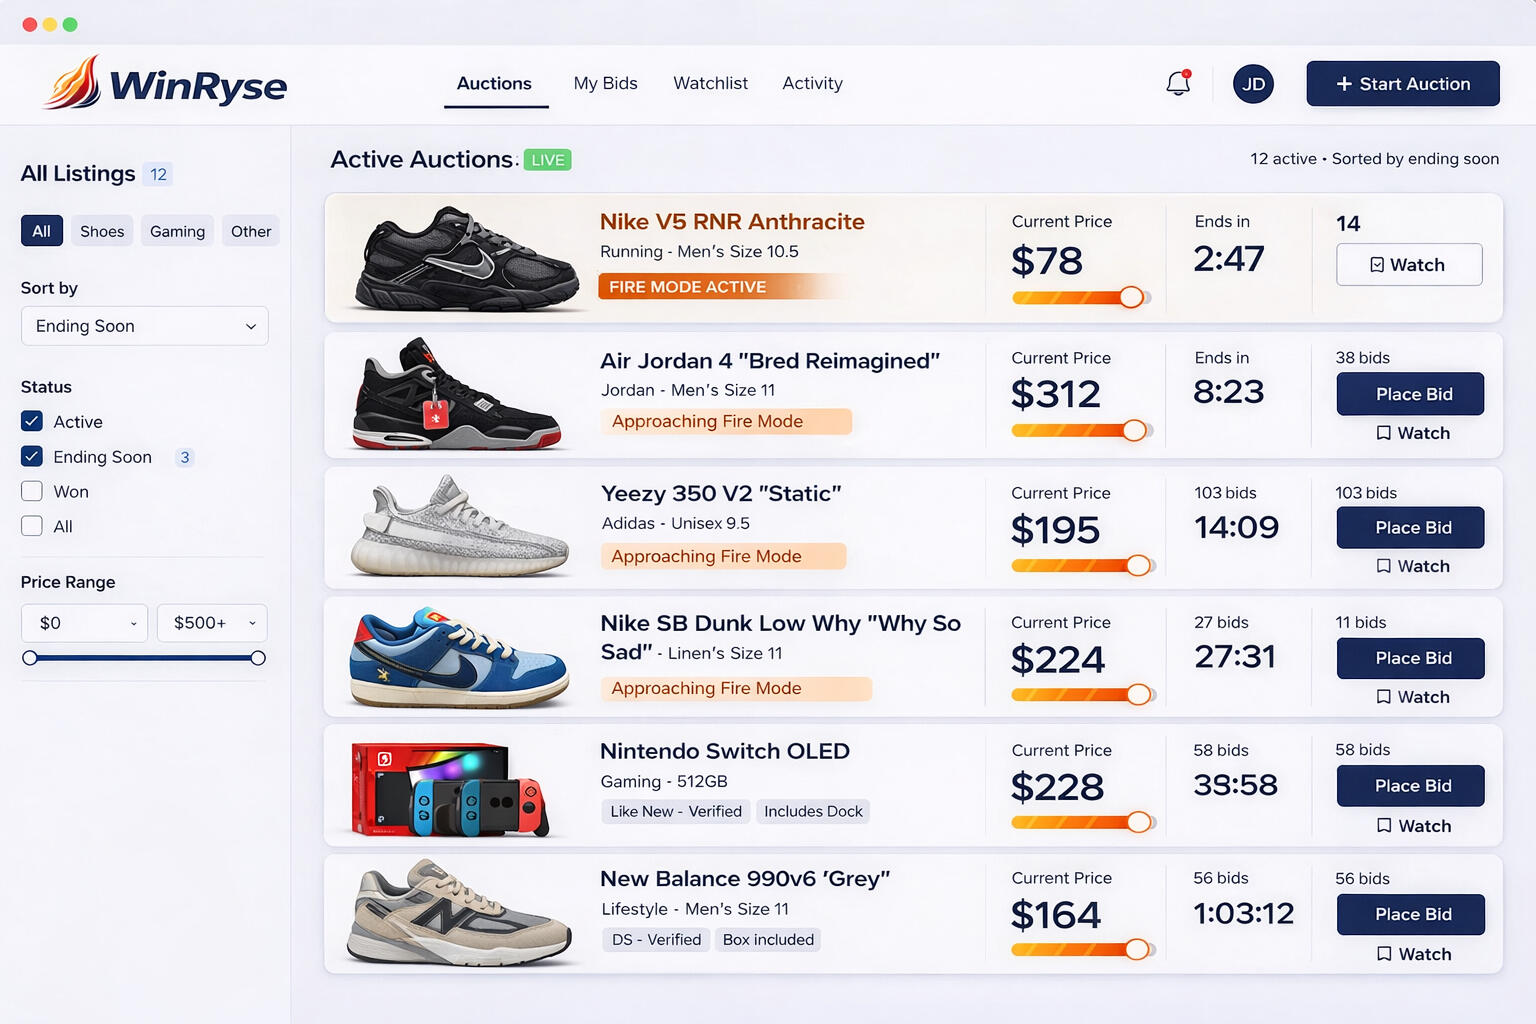The width and height of the screenshot is (1536, 1024).
Task: Expand the $500+ maximum price dropdown
Action: coord(212,623)
